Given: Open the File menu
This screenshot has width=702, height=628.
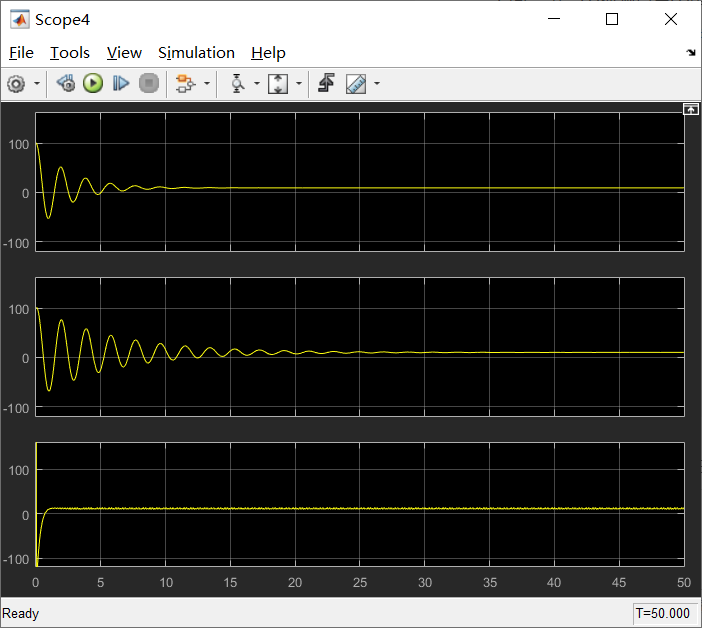Looking at the screenshot, I should click(x=21, y=53).
